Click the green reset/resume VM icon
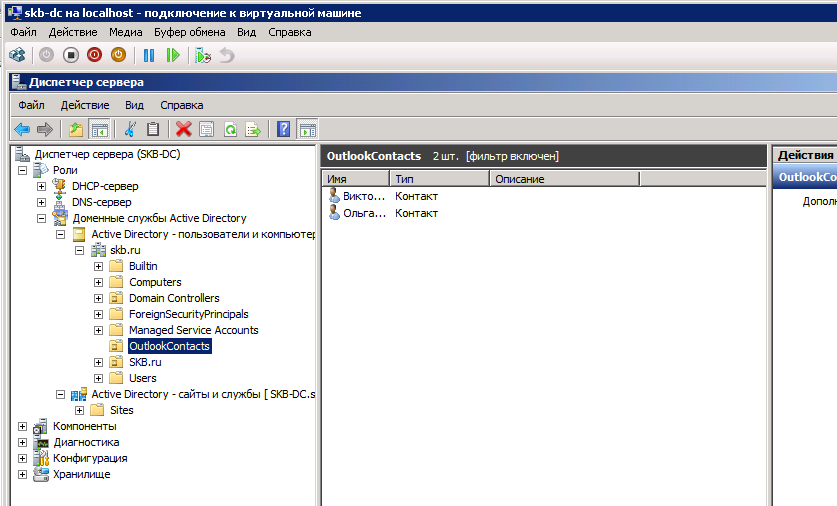837x506 pixels. (x=173, y=55)
